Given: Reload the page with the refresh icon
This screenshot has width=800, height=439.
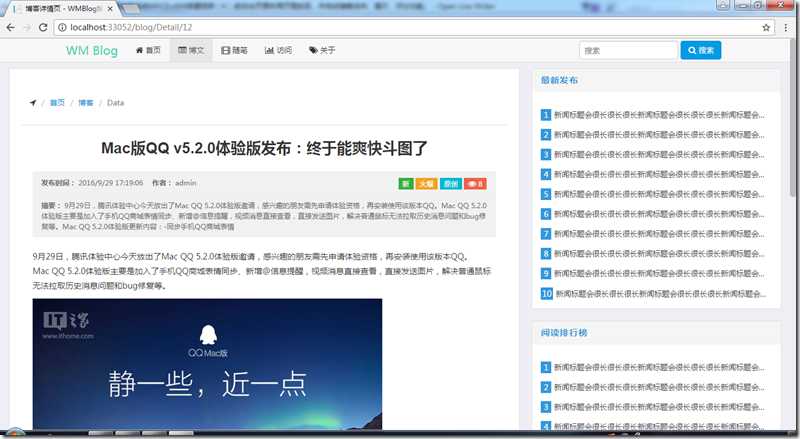Looking at the screenshot, I should tap(43, 28).
